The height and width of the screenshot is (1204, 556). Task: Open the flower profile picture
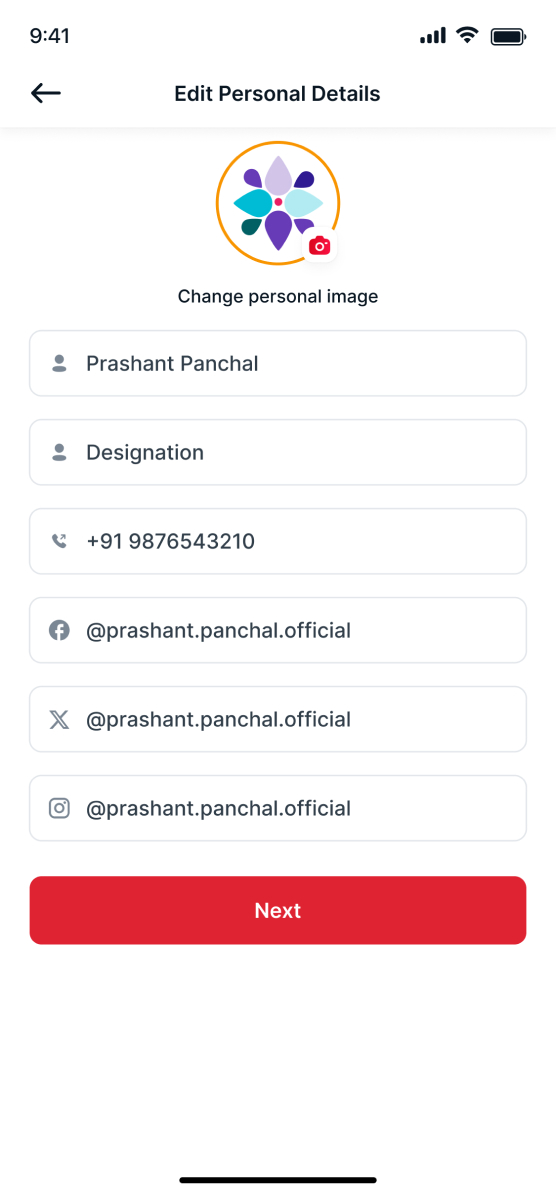coord(278,203)
